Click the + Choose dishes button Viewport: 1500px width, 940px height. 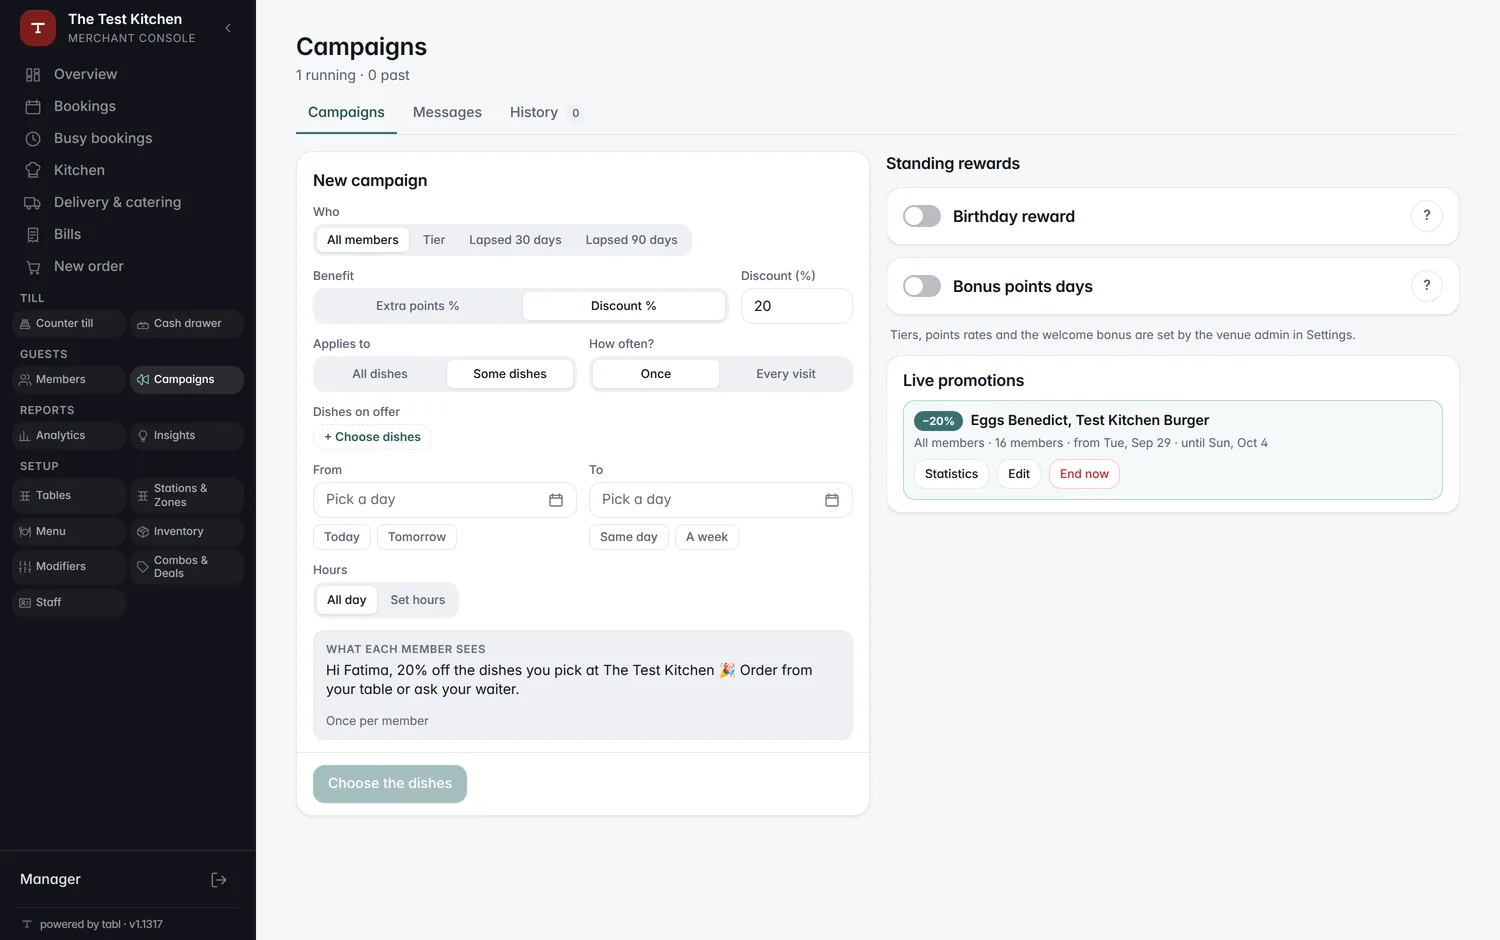pos(372,437)
